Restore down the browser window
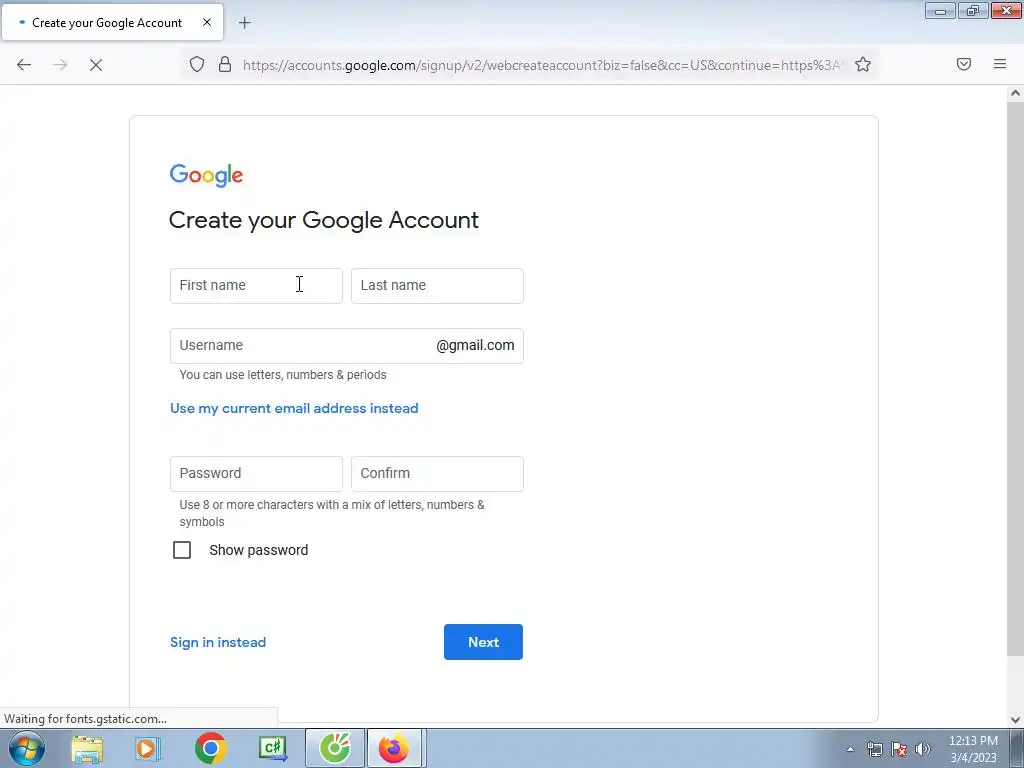Screen dimensions: 1024x768 tap(973, 10)
